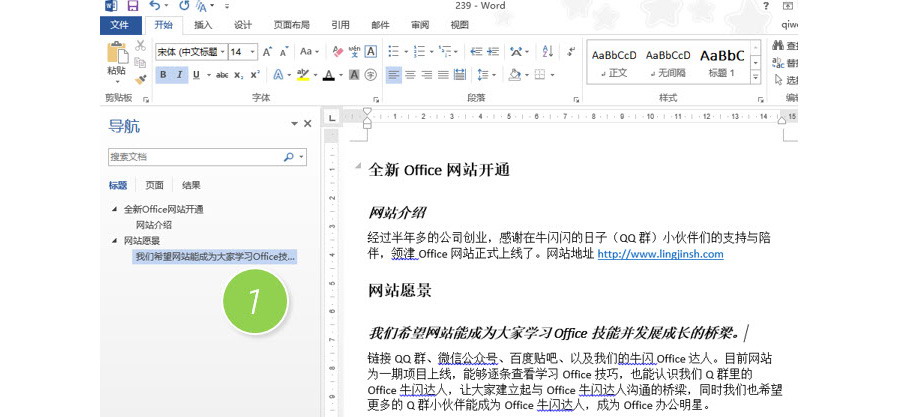The image size is (900, 417).
Task: Apply character border icon
Action: tap(371, 52)
